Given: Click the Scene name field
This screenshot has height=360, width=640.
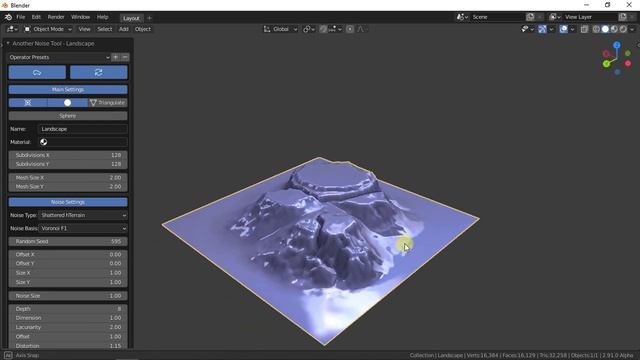Looking at the screenshot, I should 498,17.
